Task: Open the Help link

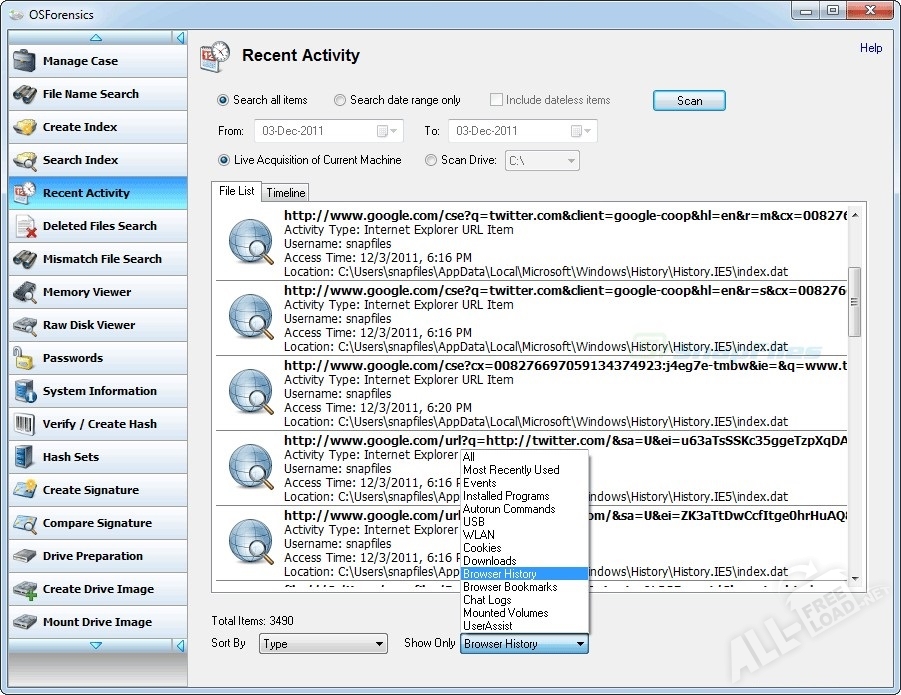Action: (x=871, y=48)
